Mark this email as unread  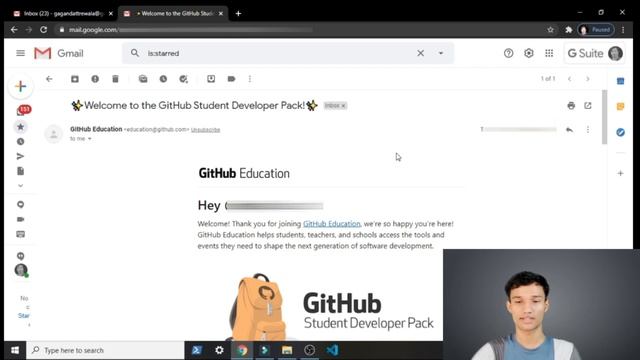pos(143,79)
